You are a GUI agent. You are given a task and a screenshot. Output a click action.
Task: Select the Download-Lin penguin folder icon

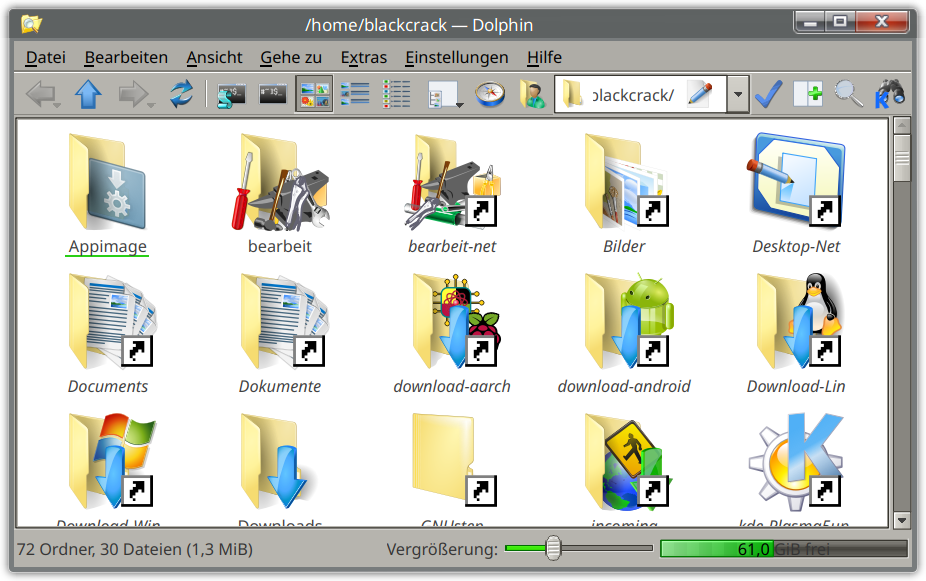800,321
